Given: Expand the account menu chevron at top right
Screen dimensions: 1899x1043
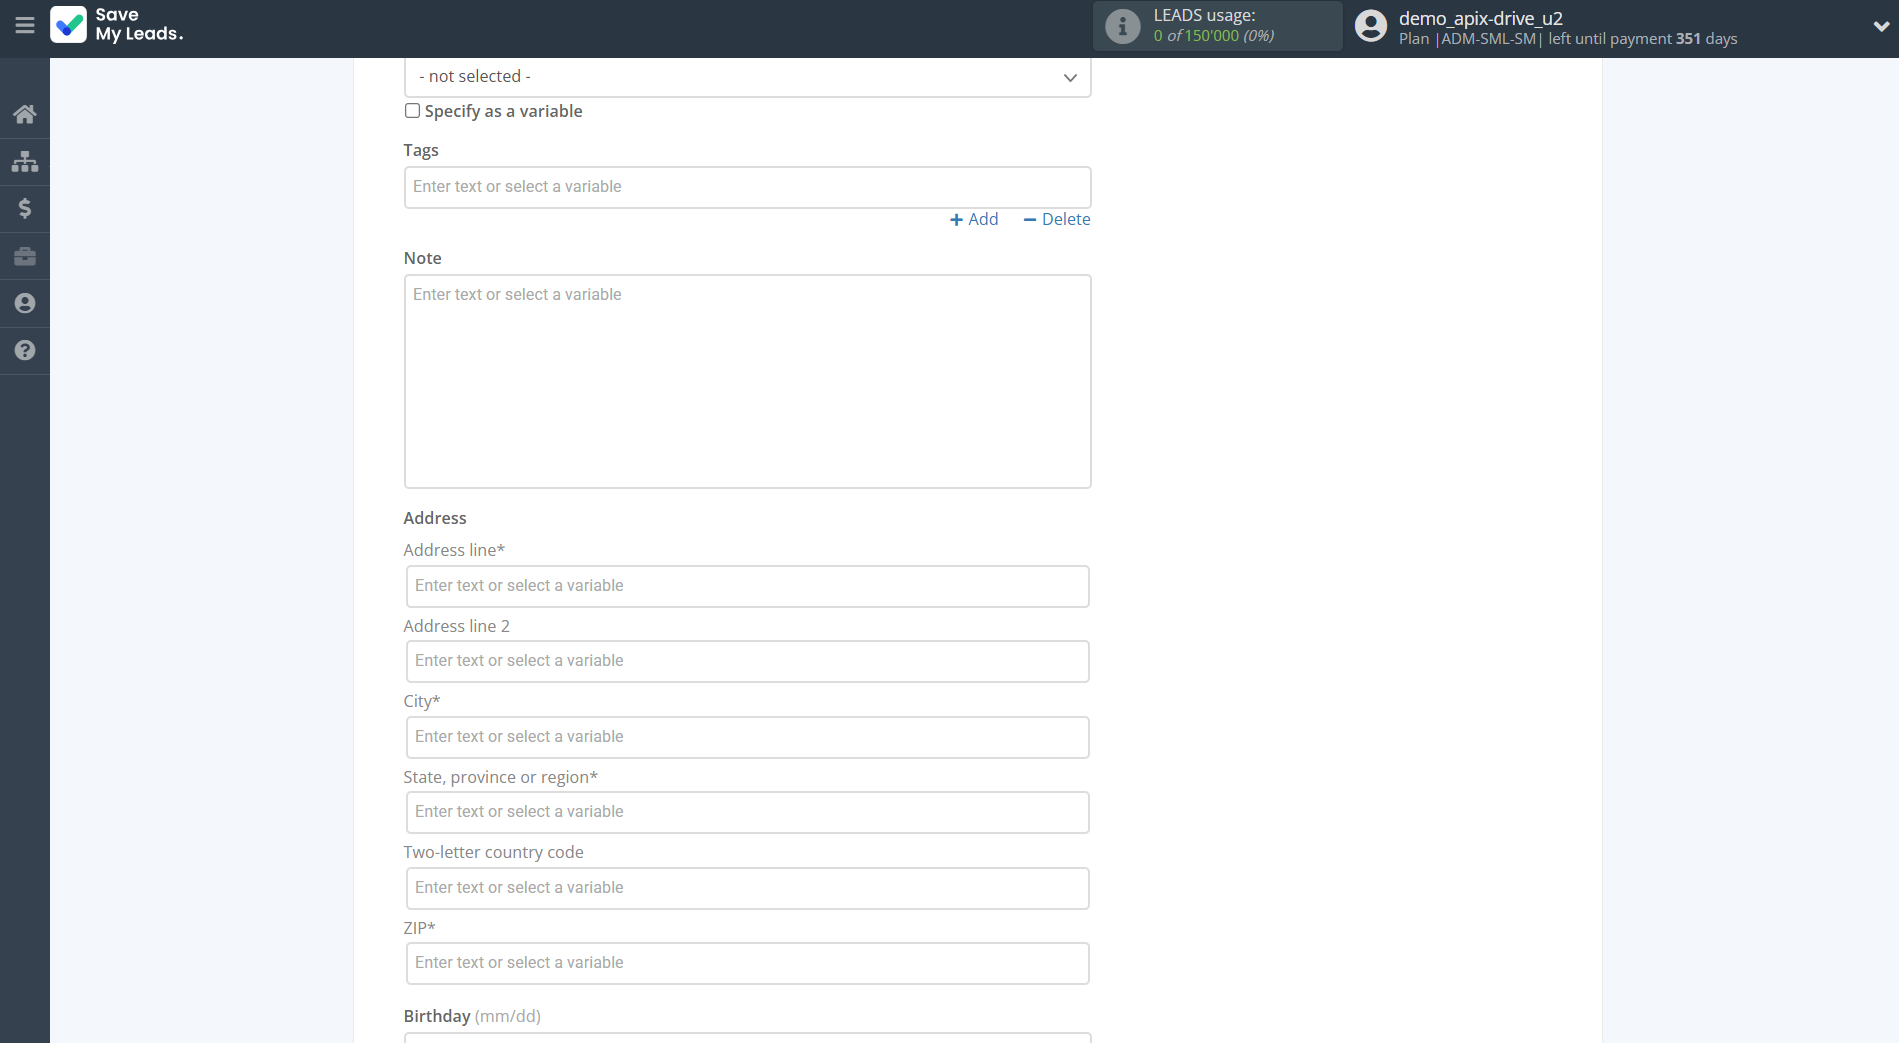Looking at the screenshot, I should (1880, 27).
